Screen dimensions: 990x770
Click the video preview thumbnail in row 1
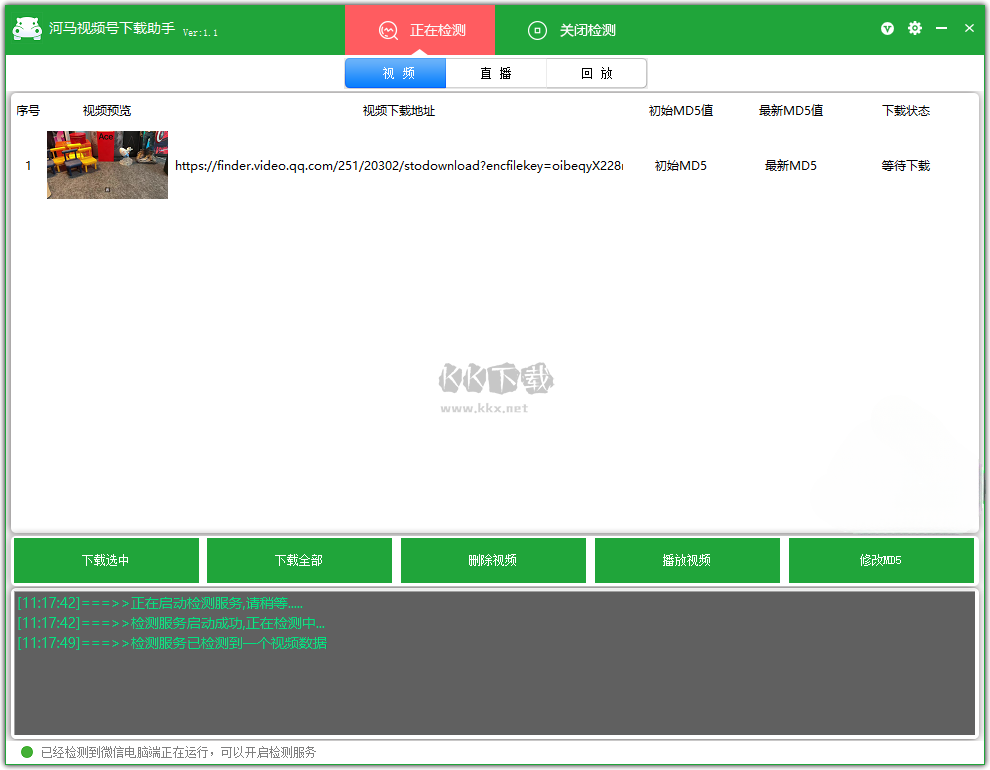click(107, 165)
